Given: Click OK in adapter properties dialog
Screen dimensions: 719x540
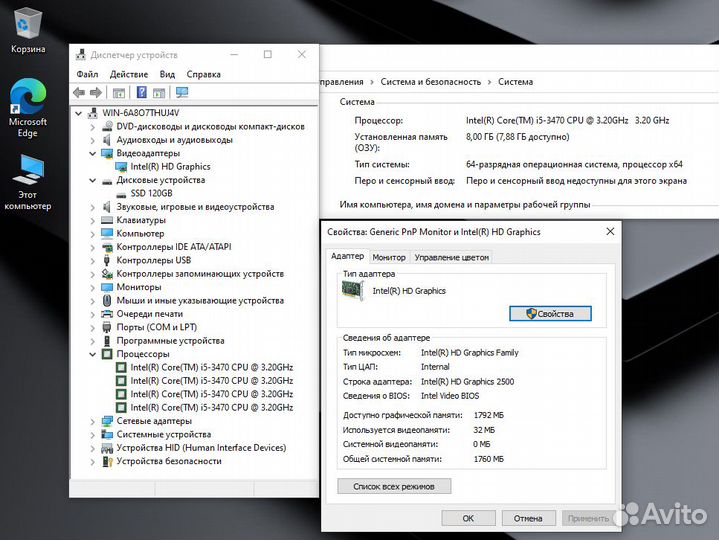Looking at the screenshot, I should tap(468, 518).
